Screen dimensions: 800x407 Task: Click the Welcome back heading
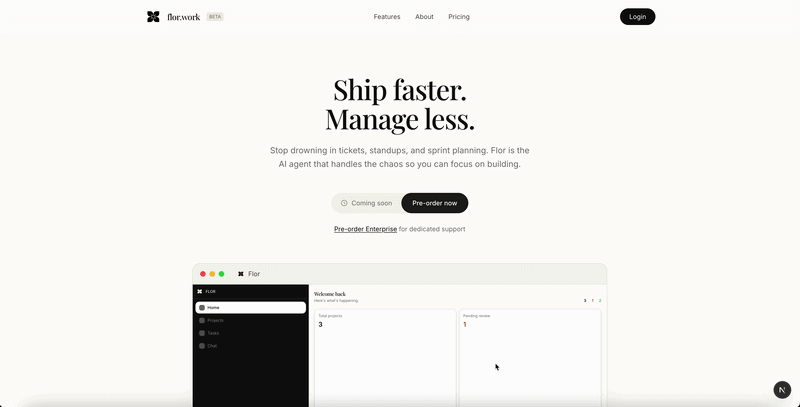330,294
